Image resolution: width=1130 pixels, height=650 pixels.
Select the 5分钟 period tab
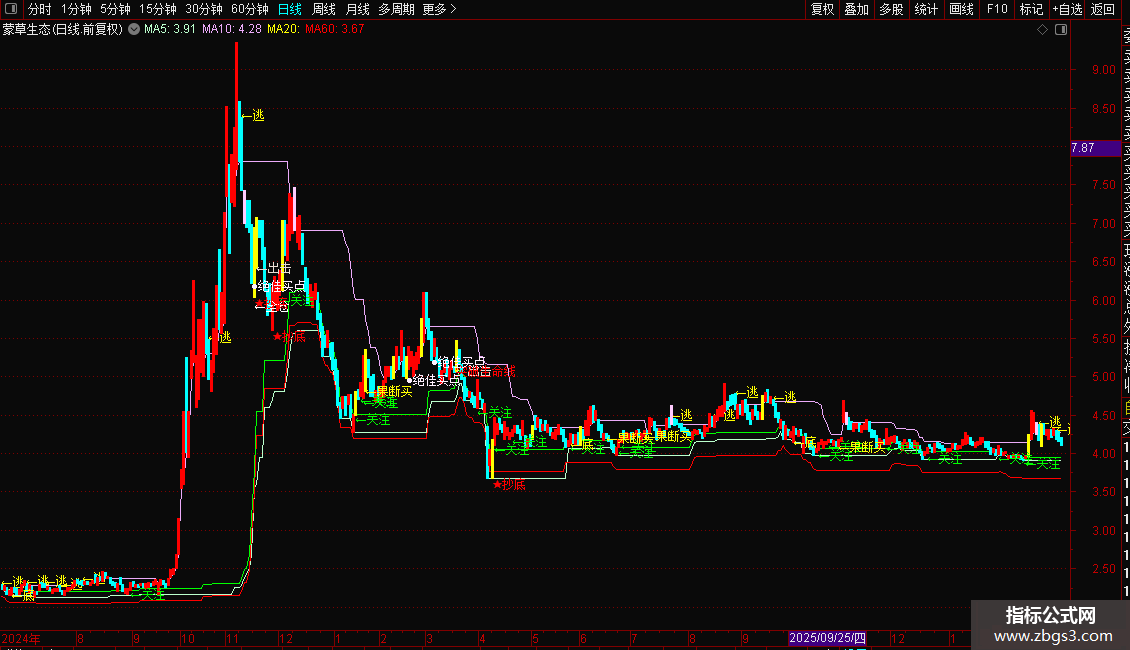point(115,9)
